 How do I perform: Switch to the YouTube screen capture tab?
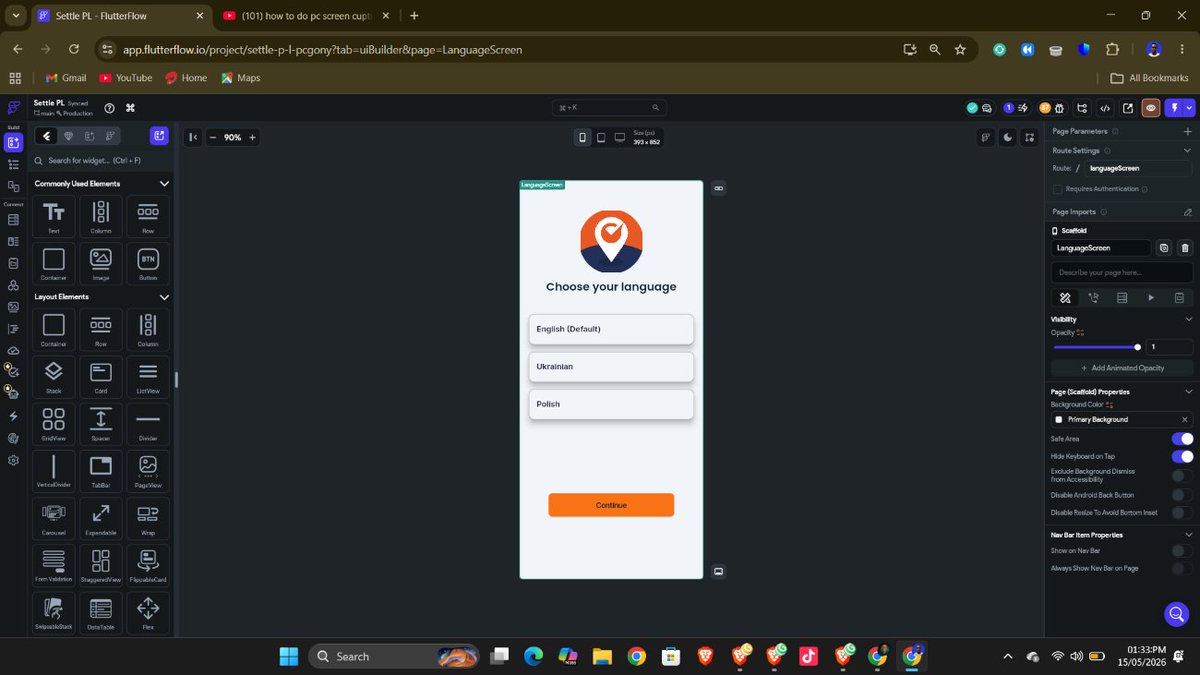pyautogui.click(x=305, y=16)
